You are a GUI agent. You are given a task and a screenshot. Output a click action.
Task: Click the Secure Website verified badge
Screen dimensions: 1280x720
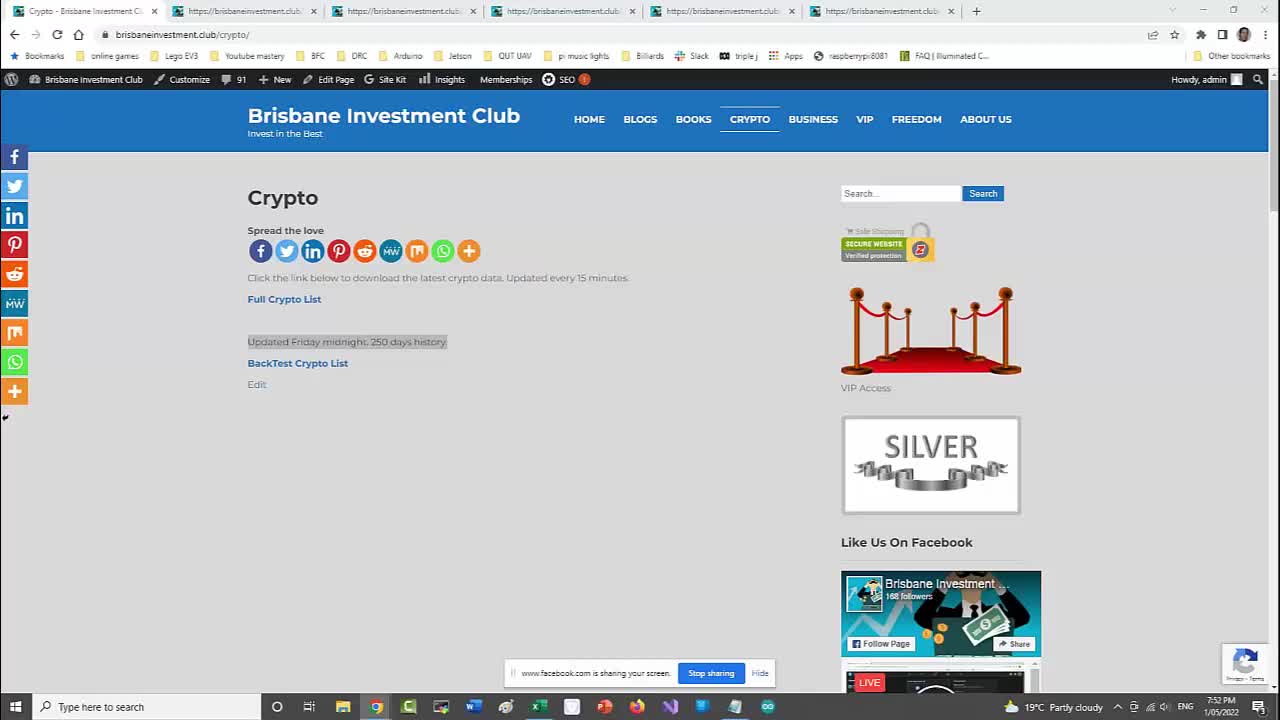888,243
